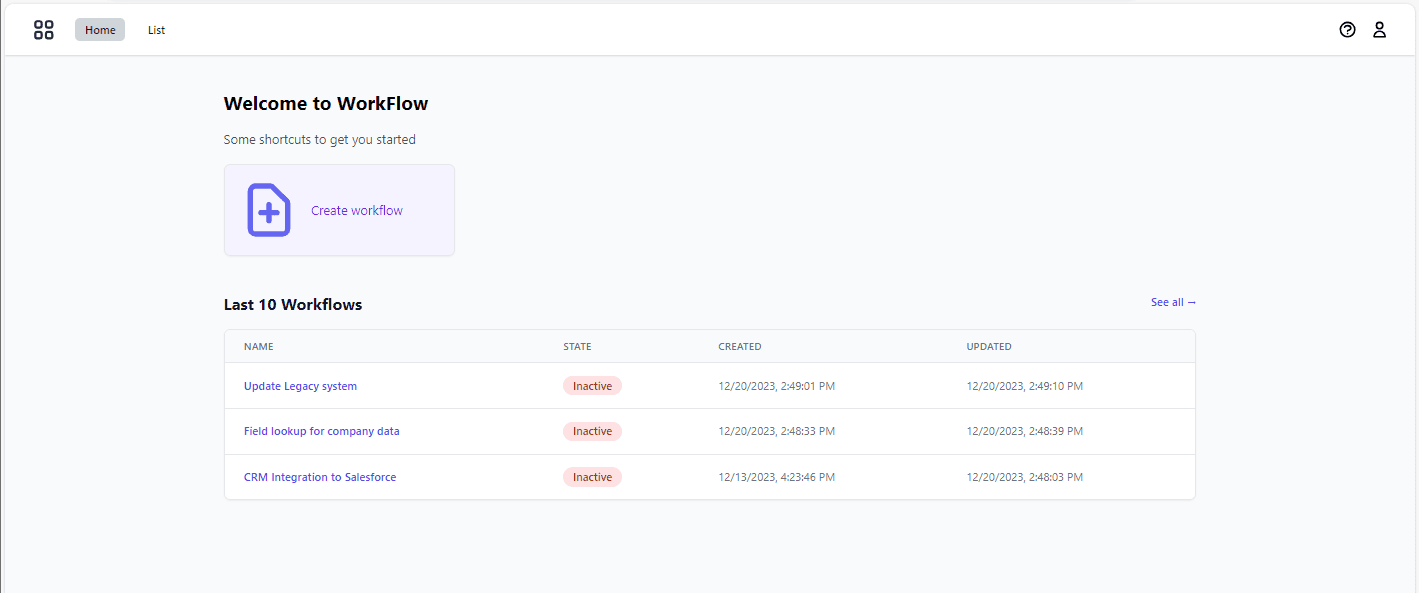
Task: Click the UPDATED column header
Action: click(989, 346)
